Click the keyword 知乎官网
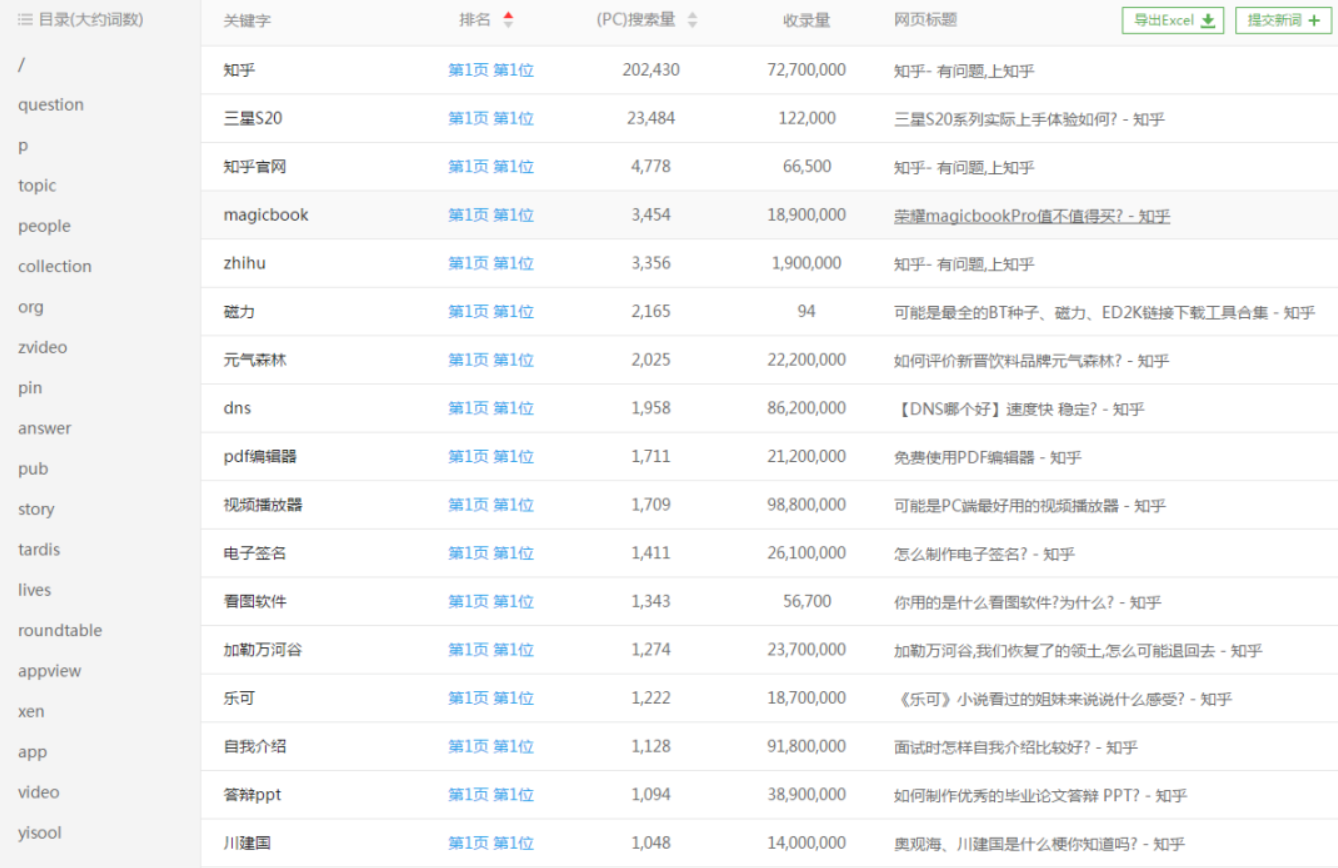Viewport: 1338px width, 868px height. [255, 167]
